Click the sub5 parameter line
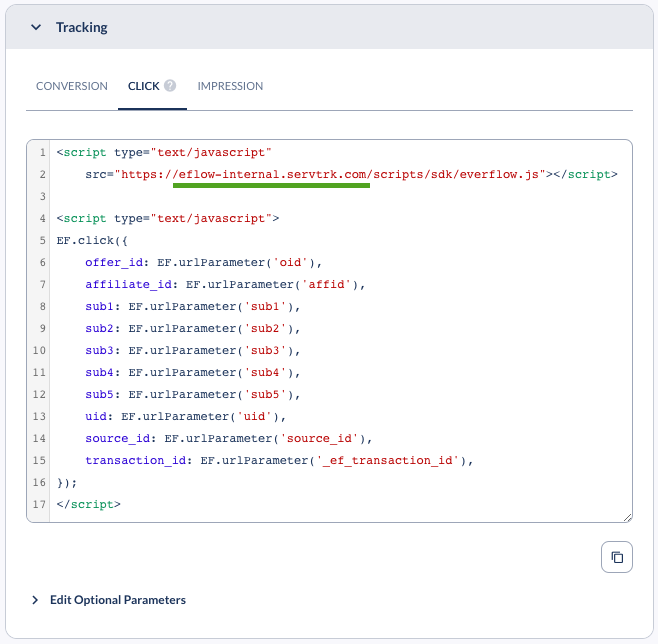This screenshot has height=644, width=658. (193, 395)
